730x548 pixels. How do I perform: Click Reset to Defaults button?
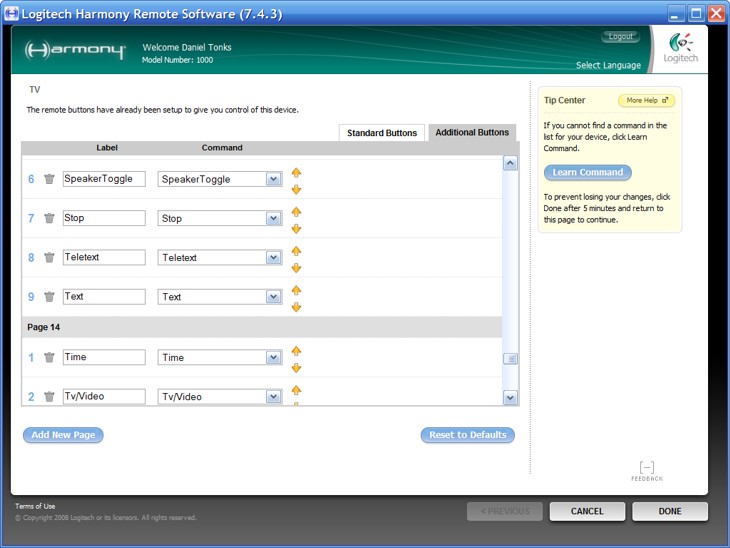pos(467,435)
